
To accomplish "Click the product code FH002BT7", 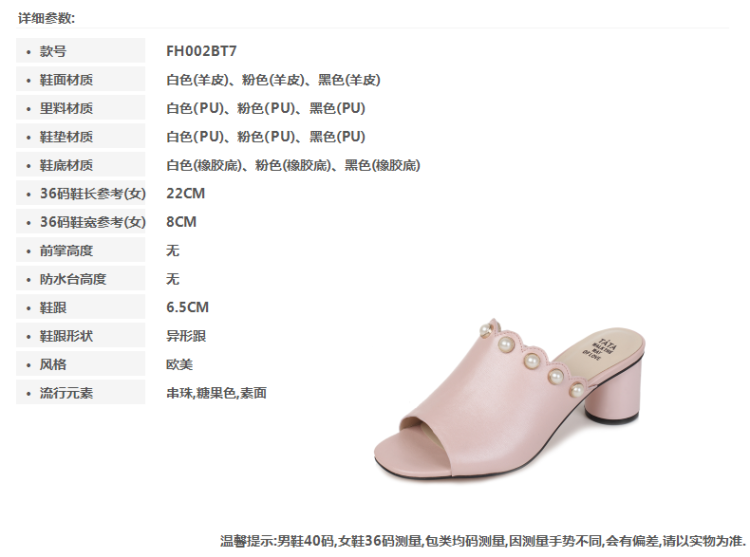I will (x=201, y=51).
